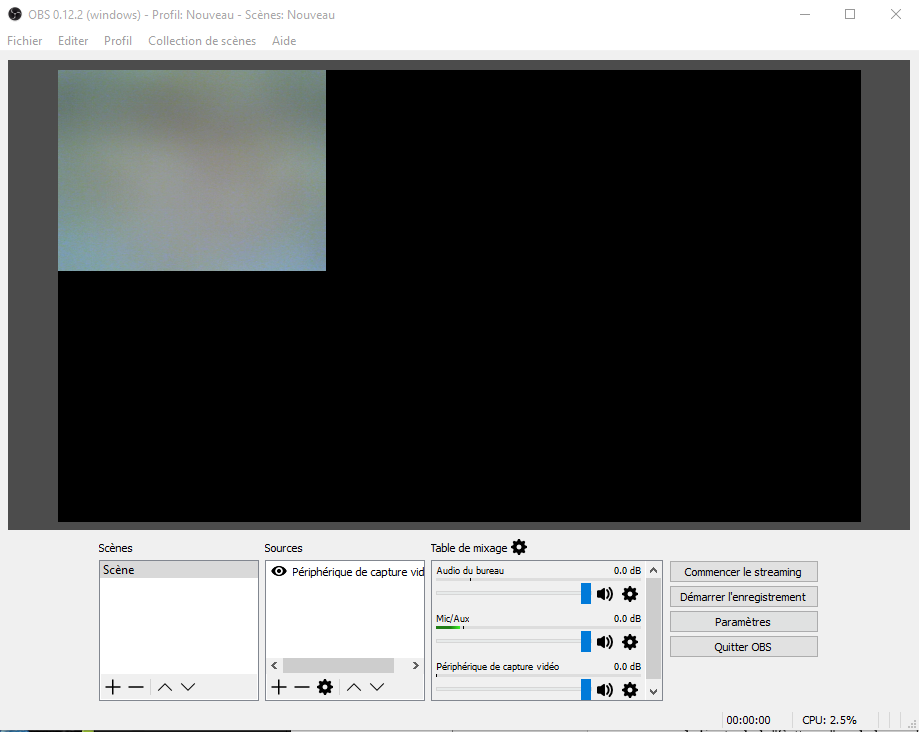Remove the selected scene with the minus icon

click(136, 687)
